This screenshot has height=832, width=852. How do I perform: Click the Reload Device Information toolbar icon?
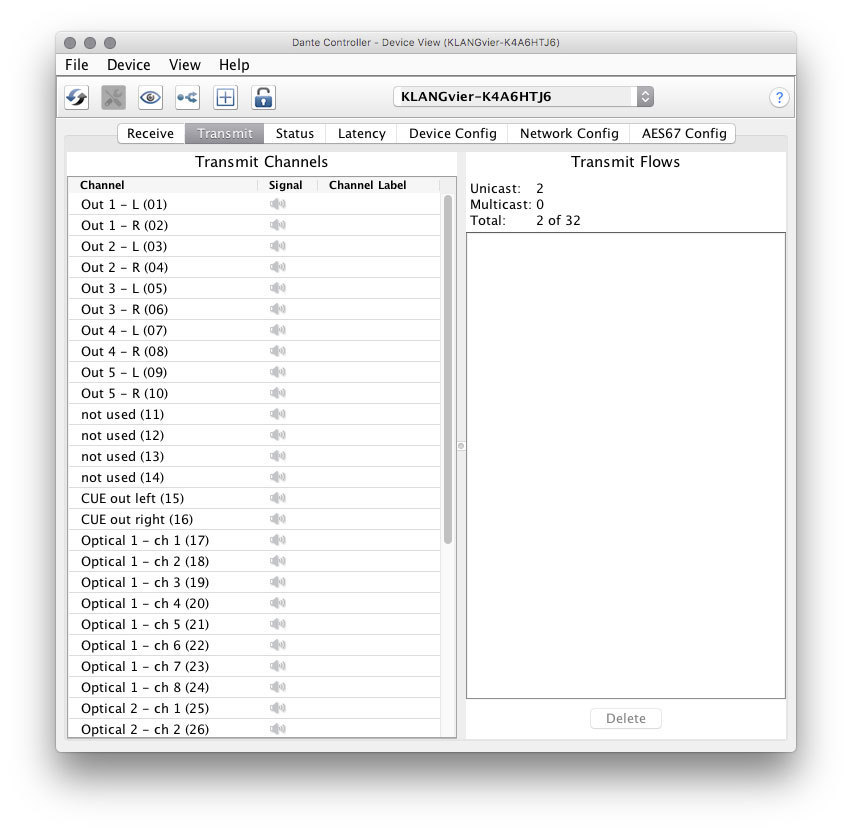tap(77, 98)
